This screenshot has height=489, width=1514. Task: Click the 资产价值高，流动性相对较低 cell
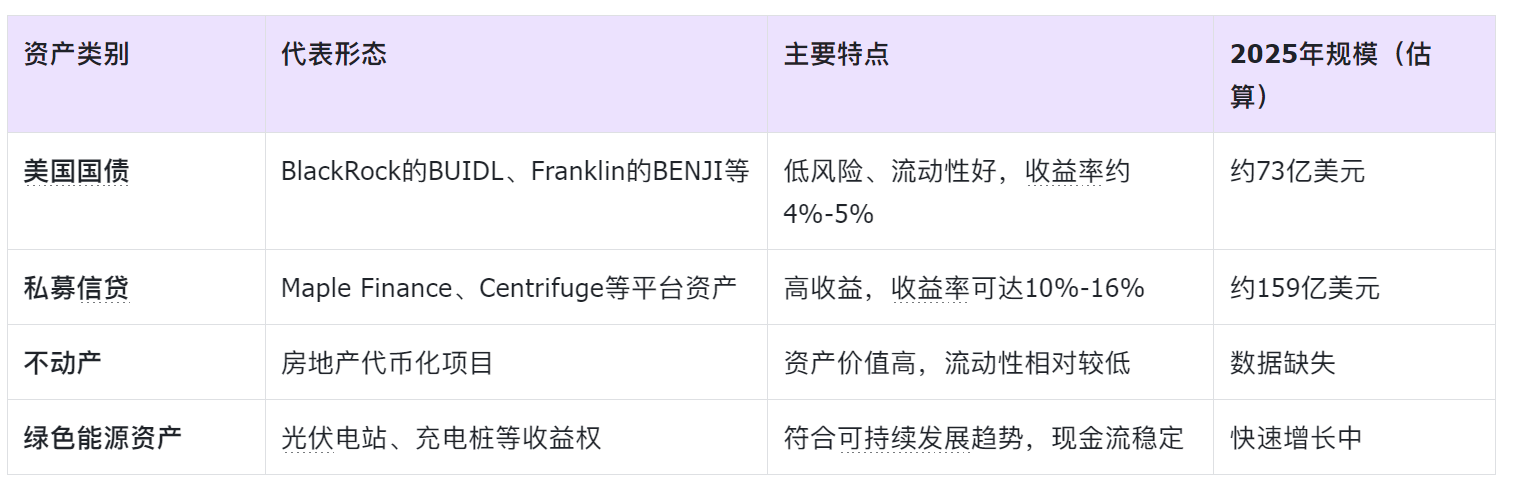[x=957, y=362]
